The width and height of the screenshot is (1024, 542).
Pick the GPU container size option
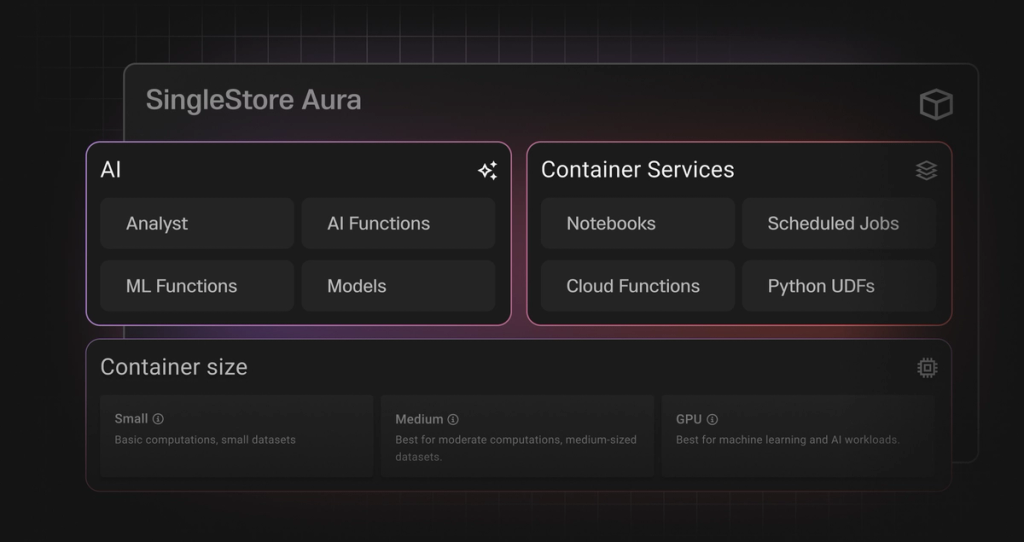click(798, 436)
